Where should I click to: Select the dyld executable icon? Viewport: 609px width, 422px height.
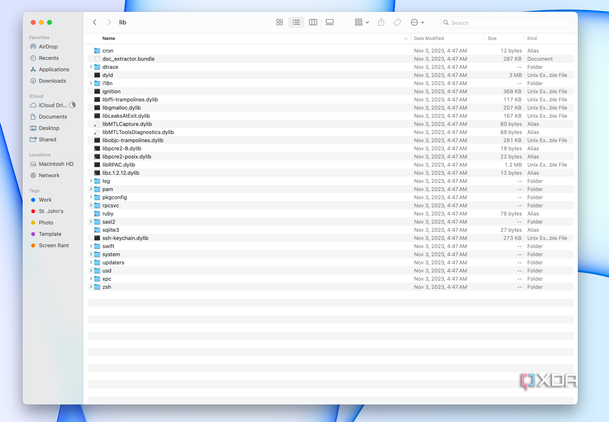click(x=97, y=75)
